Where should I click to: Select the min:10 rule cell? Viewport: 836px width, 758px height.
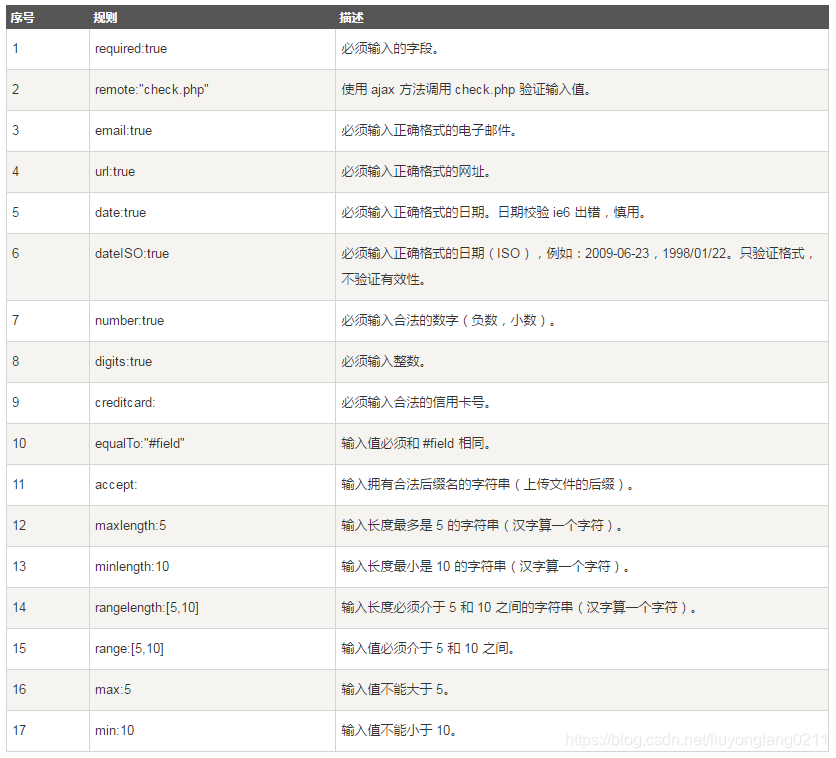(212, 731)
